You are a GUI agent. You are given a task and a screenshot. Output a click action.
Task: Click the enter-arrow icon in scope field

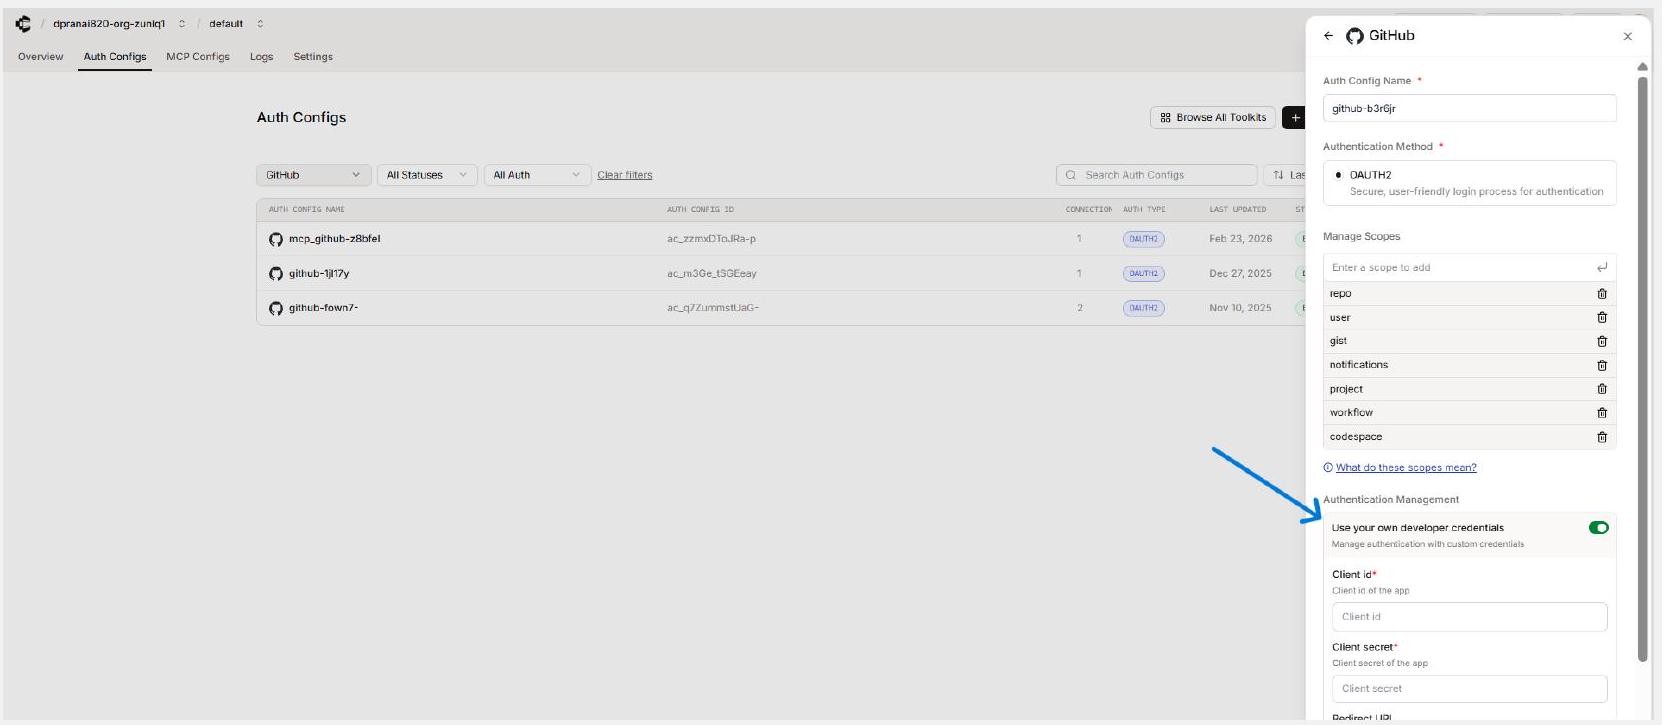(x=1602, y=268)
